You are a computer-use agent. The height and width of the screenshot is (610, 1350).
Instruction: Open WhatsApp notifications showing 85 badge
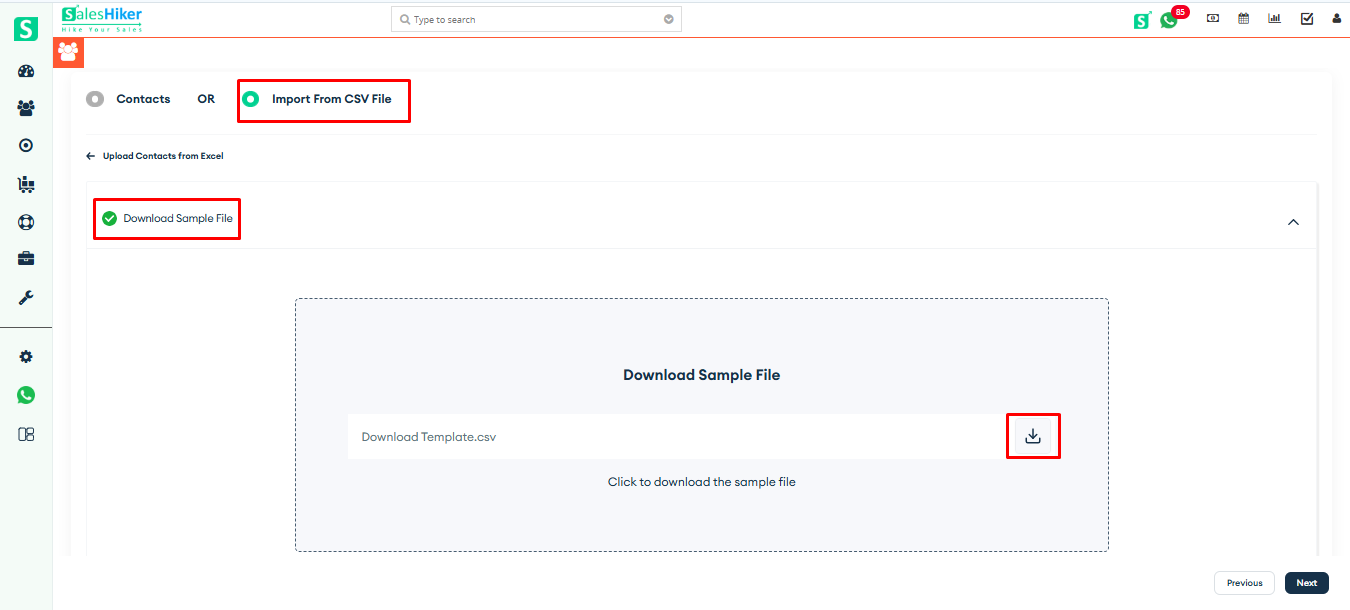(1169, 19)
